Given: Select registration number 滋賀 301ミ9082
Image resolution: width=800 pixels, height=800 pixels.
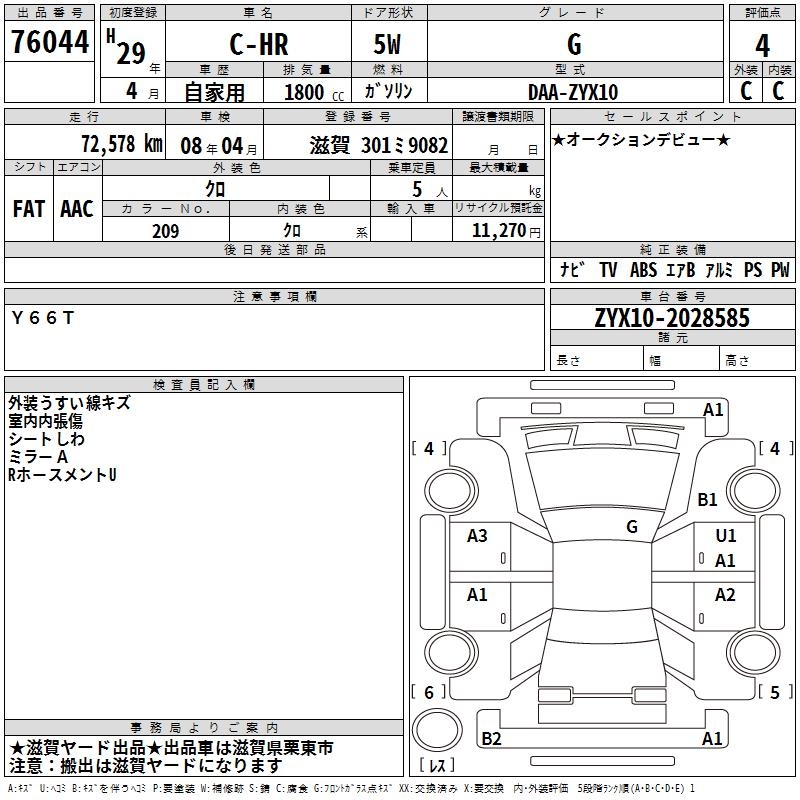Looking at the screenshot, I should [379, 146].
